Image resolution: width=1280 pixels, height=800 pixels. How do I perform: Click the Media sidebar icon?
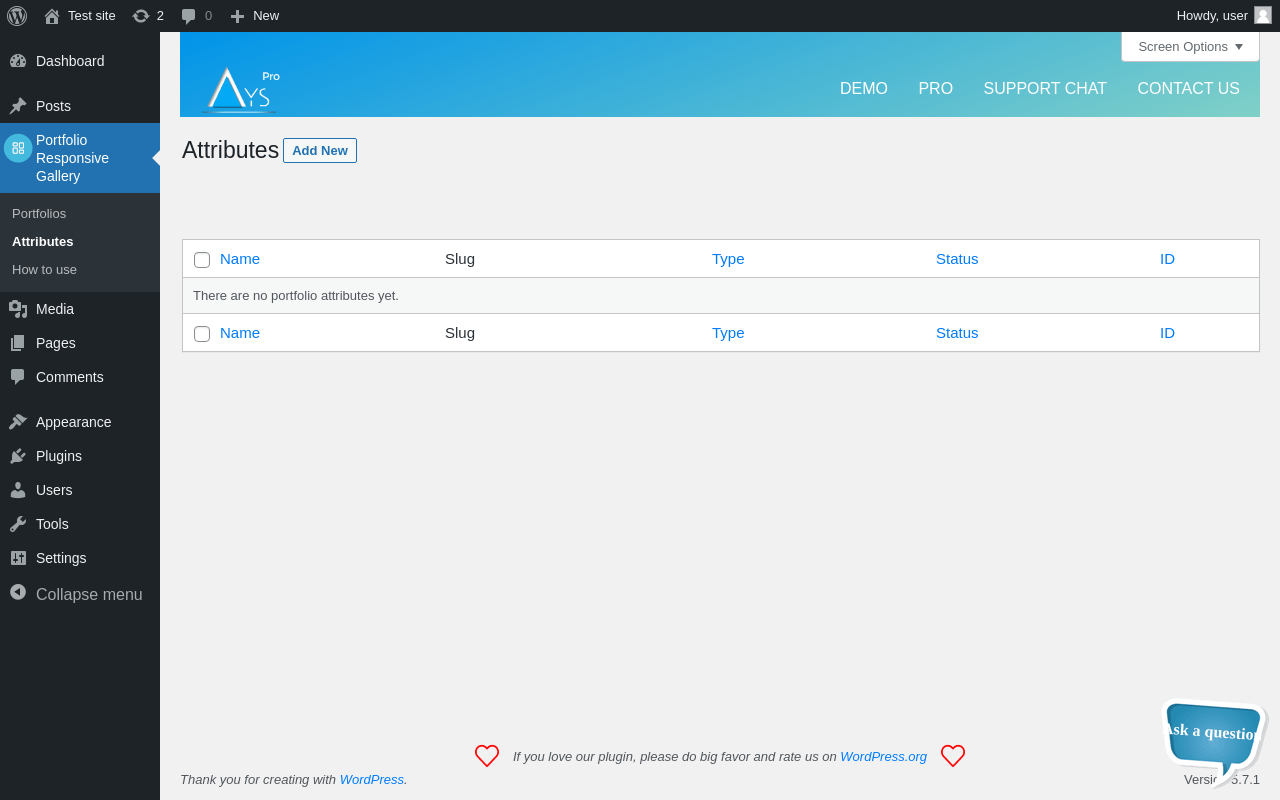[x=18, y=309]
